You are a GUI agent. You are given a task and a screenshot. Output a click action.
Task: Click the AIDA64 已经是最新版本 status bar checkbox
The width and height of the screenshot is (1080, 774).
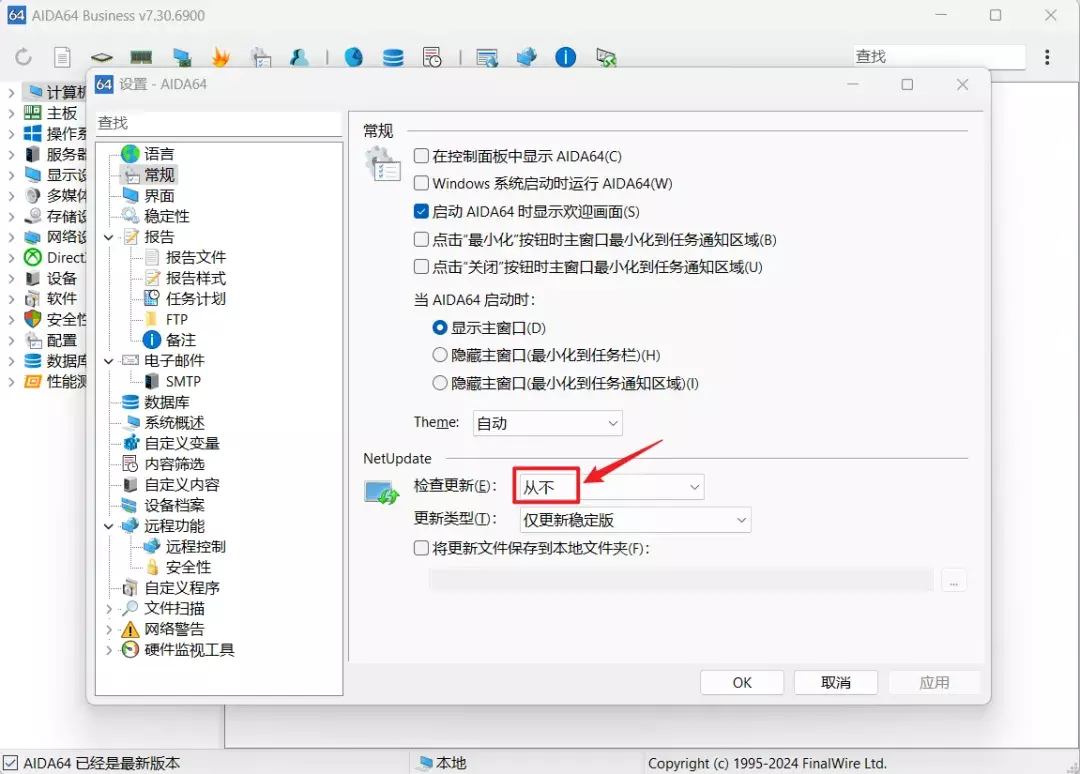click(x=10, y=763)
